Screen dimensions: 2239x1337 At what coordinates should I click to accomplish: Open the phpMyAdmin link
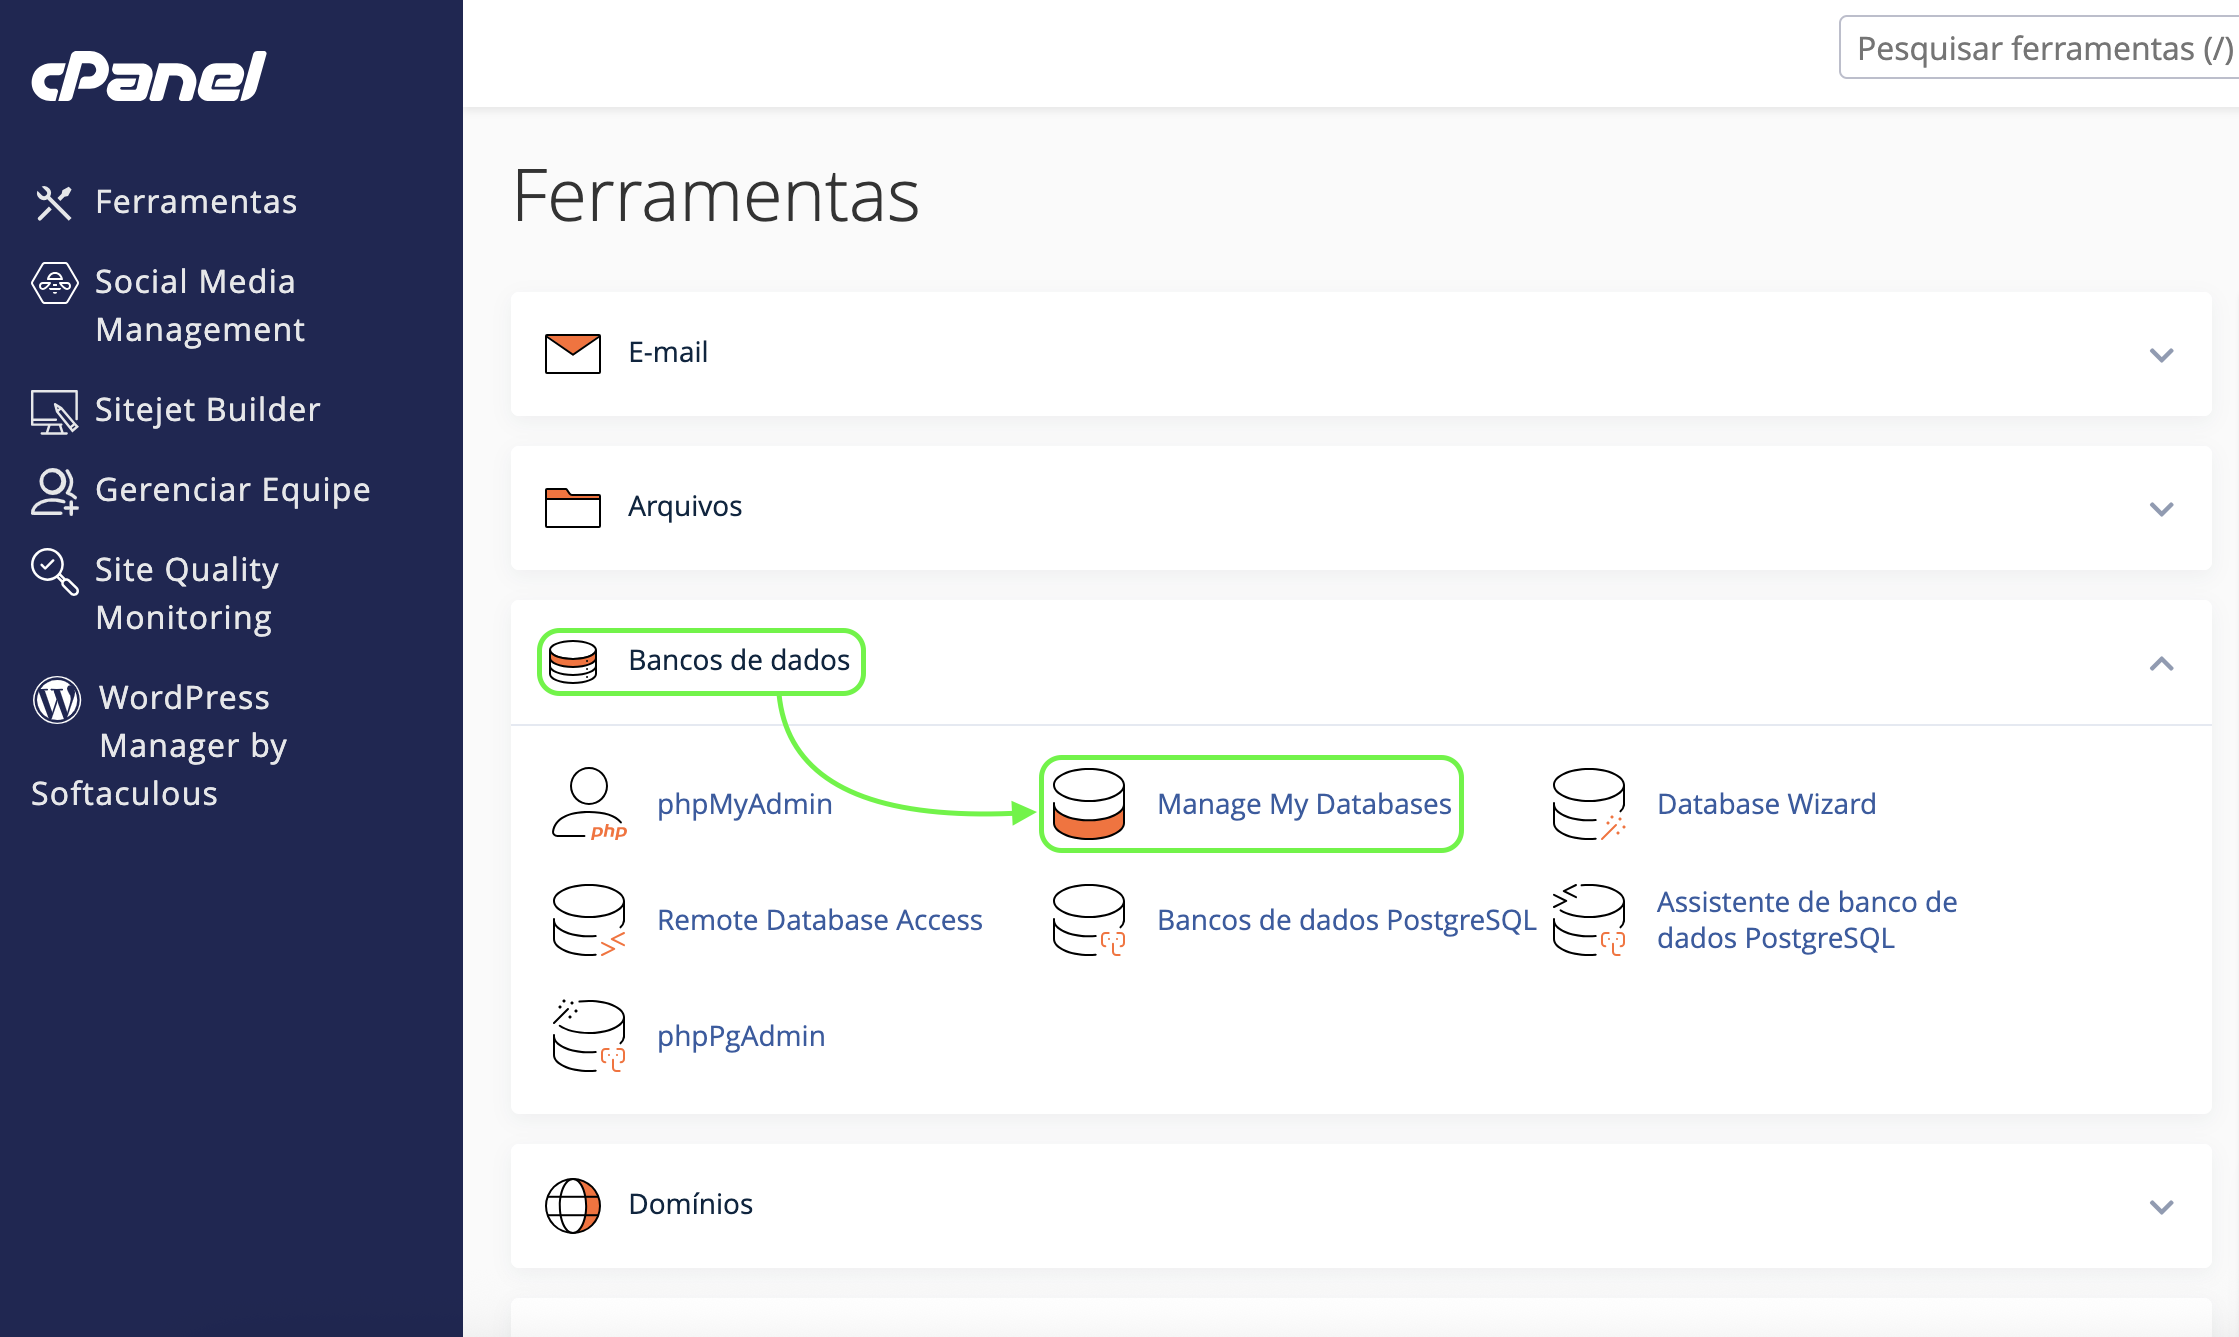pyautogui.click(x=744, y=804)
